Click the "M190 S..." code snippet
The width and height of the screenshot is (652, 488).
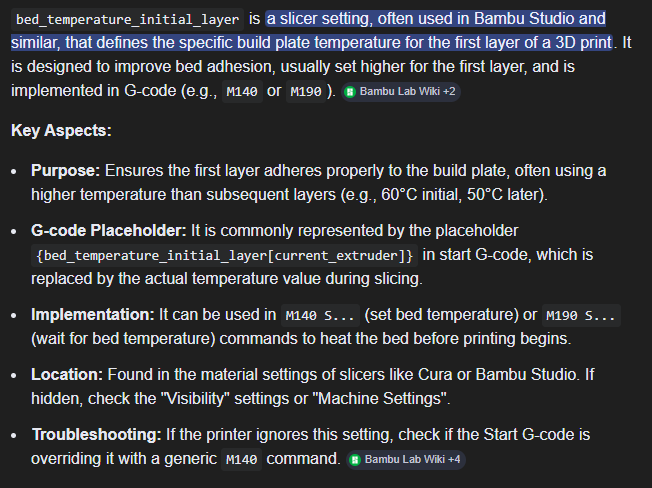coord(582,316)
